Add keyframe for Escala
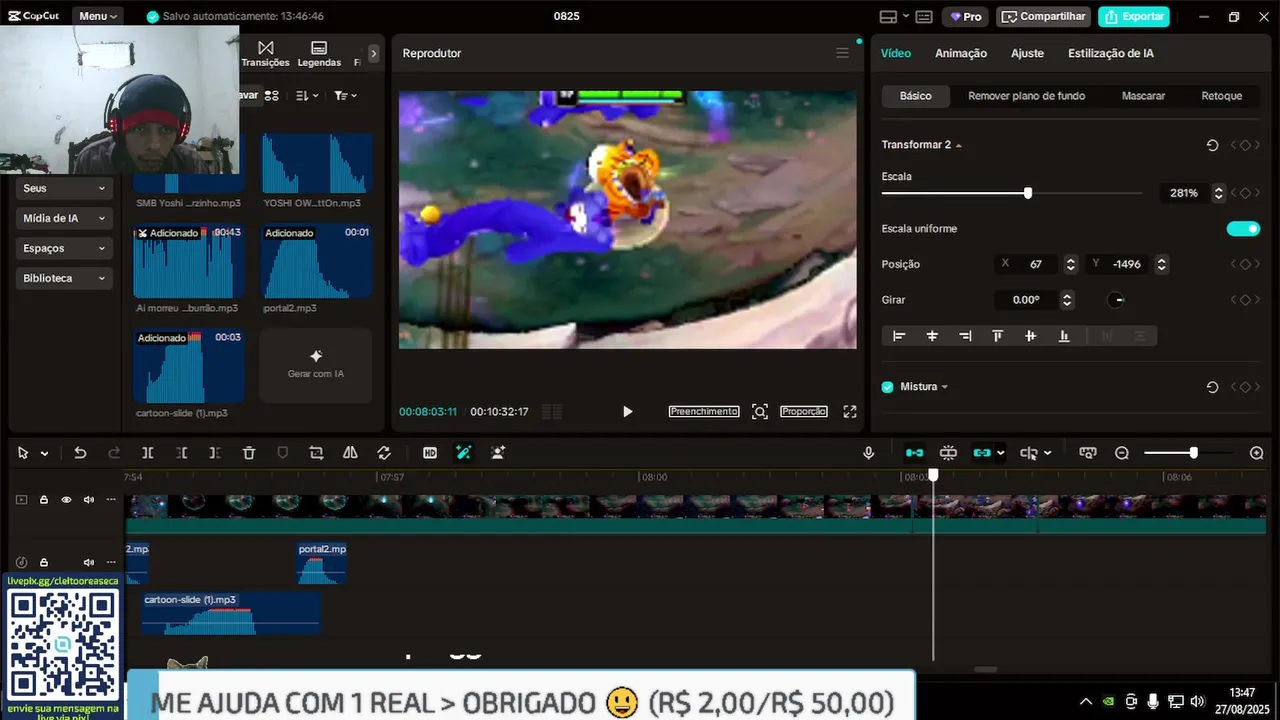The image size is (1280, 720). (x=1245, y=193)
